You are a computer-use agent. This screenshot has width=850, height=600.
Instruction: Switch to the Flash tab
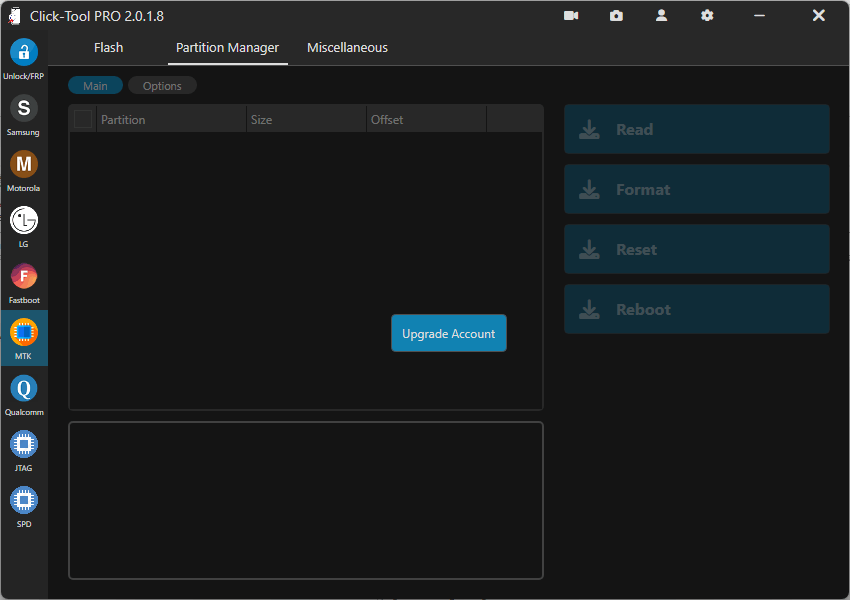pos(108,47)
